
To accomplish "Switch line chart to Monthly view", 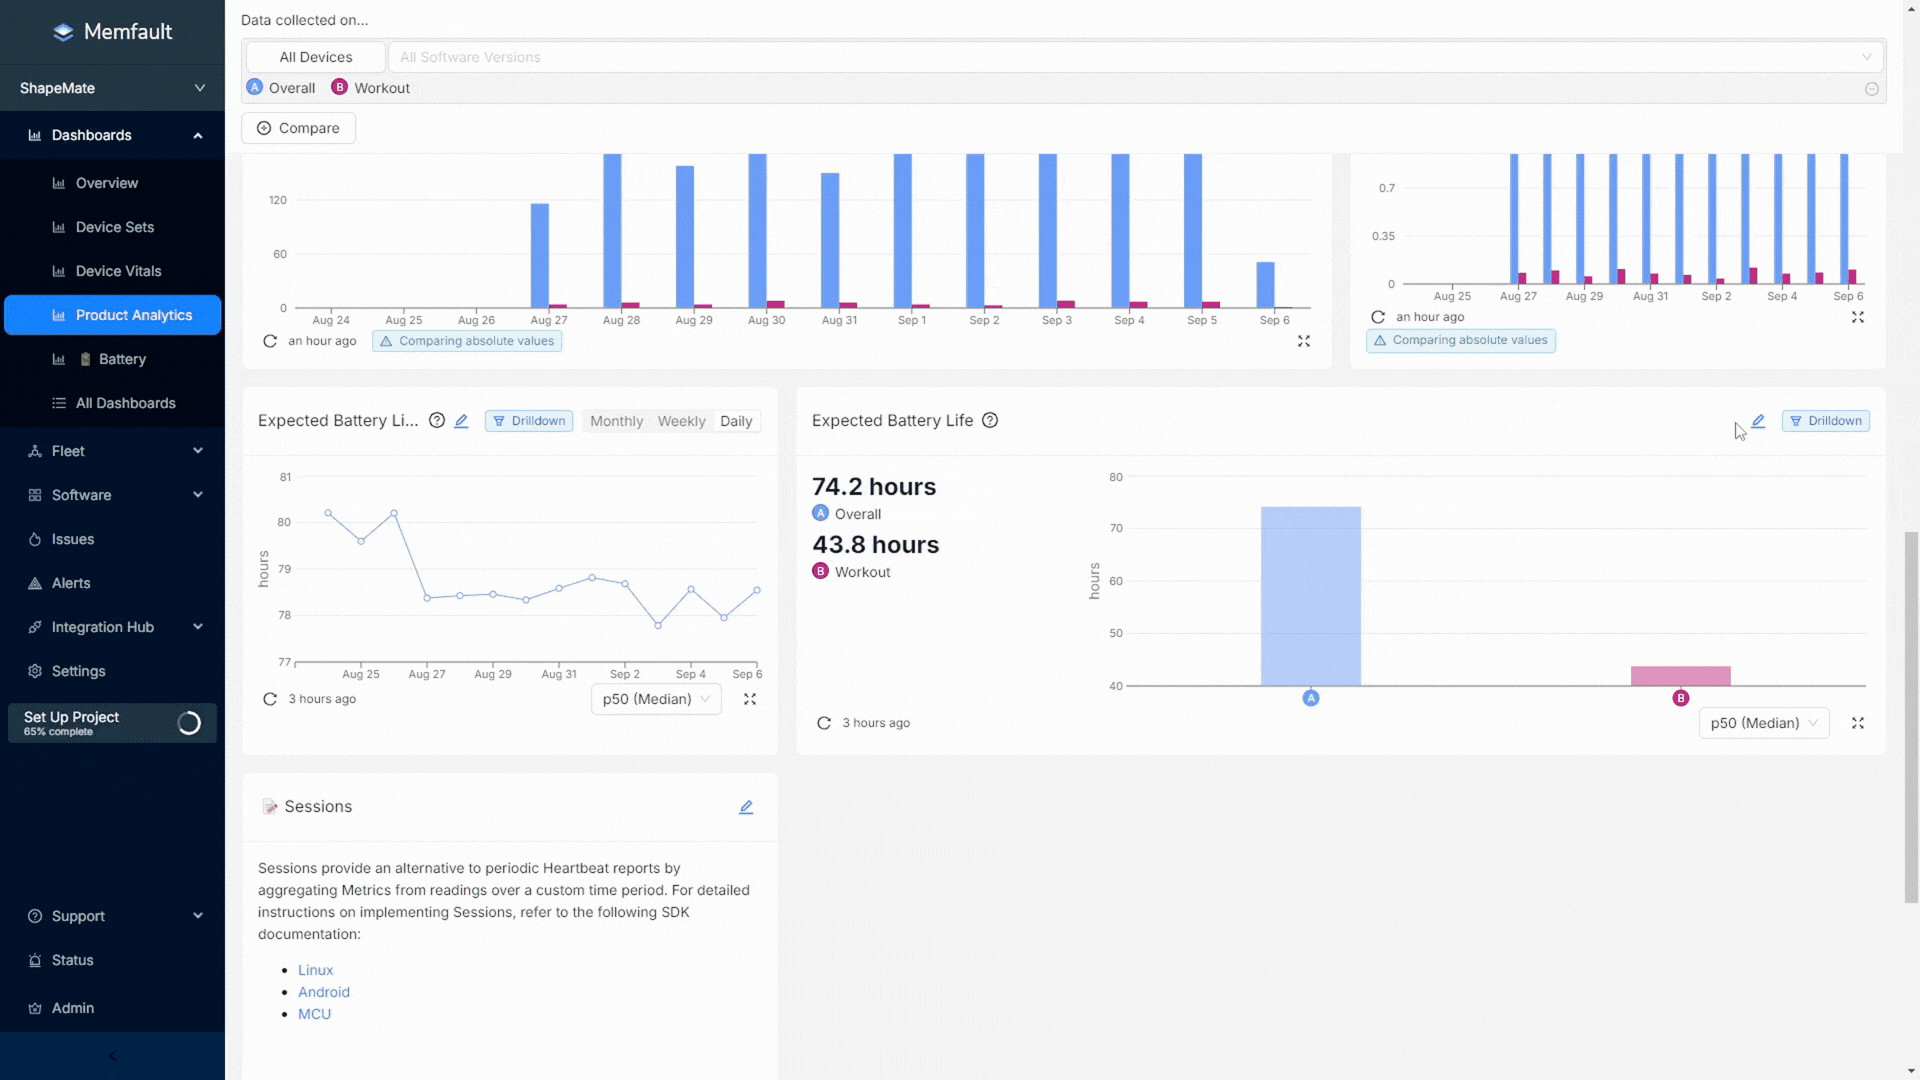I will (x=616, y=421).
